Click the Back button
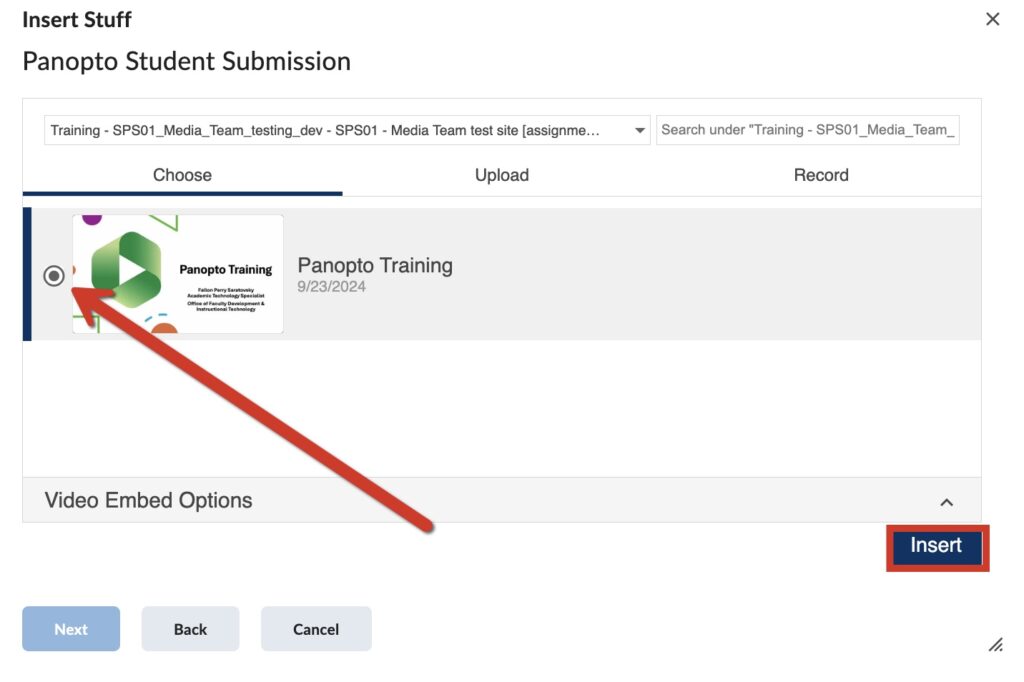This screenshot has height=682, width=1024. (190, 629)
